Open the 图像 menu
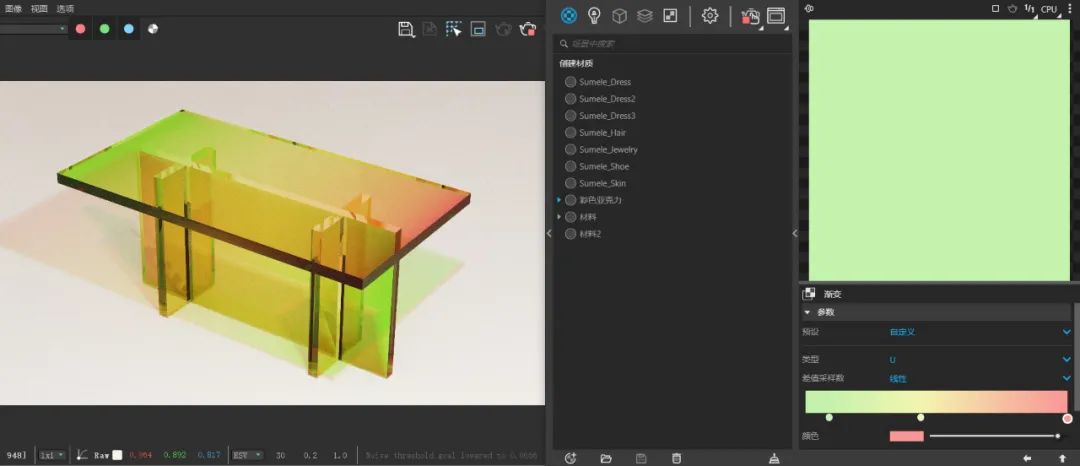 click(13, 9)
